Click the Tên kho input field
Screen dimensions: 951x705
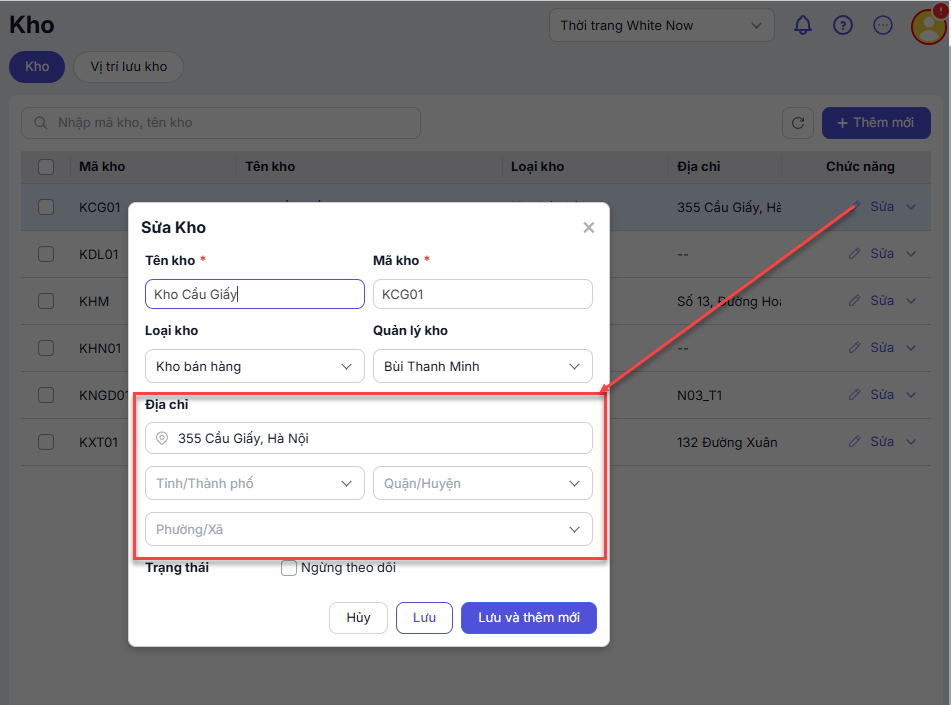click(x=254, y=294)
